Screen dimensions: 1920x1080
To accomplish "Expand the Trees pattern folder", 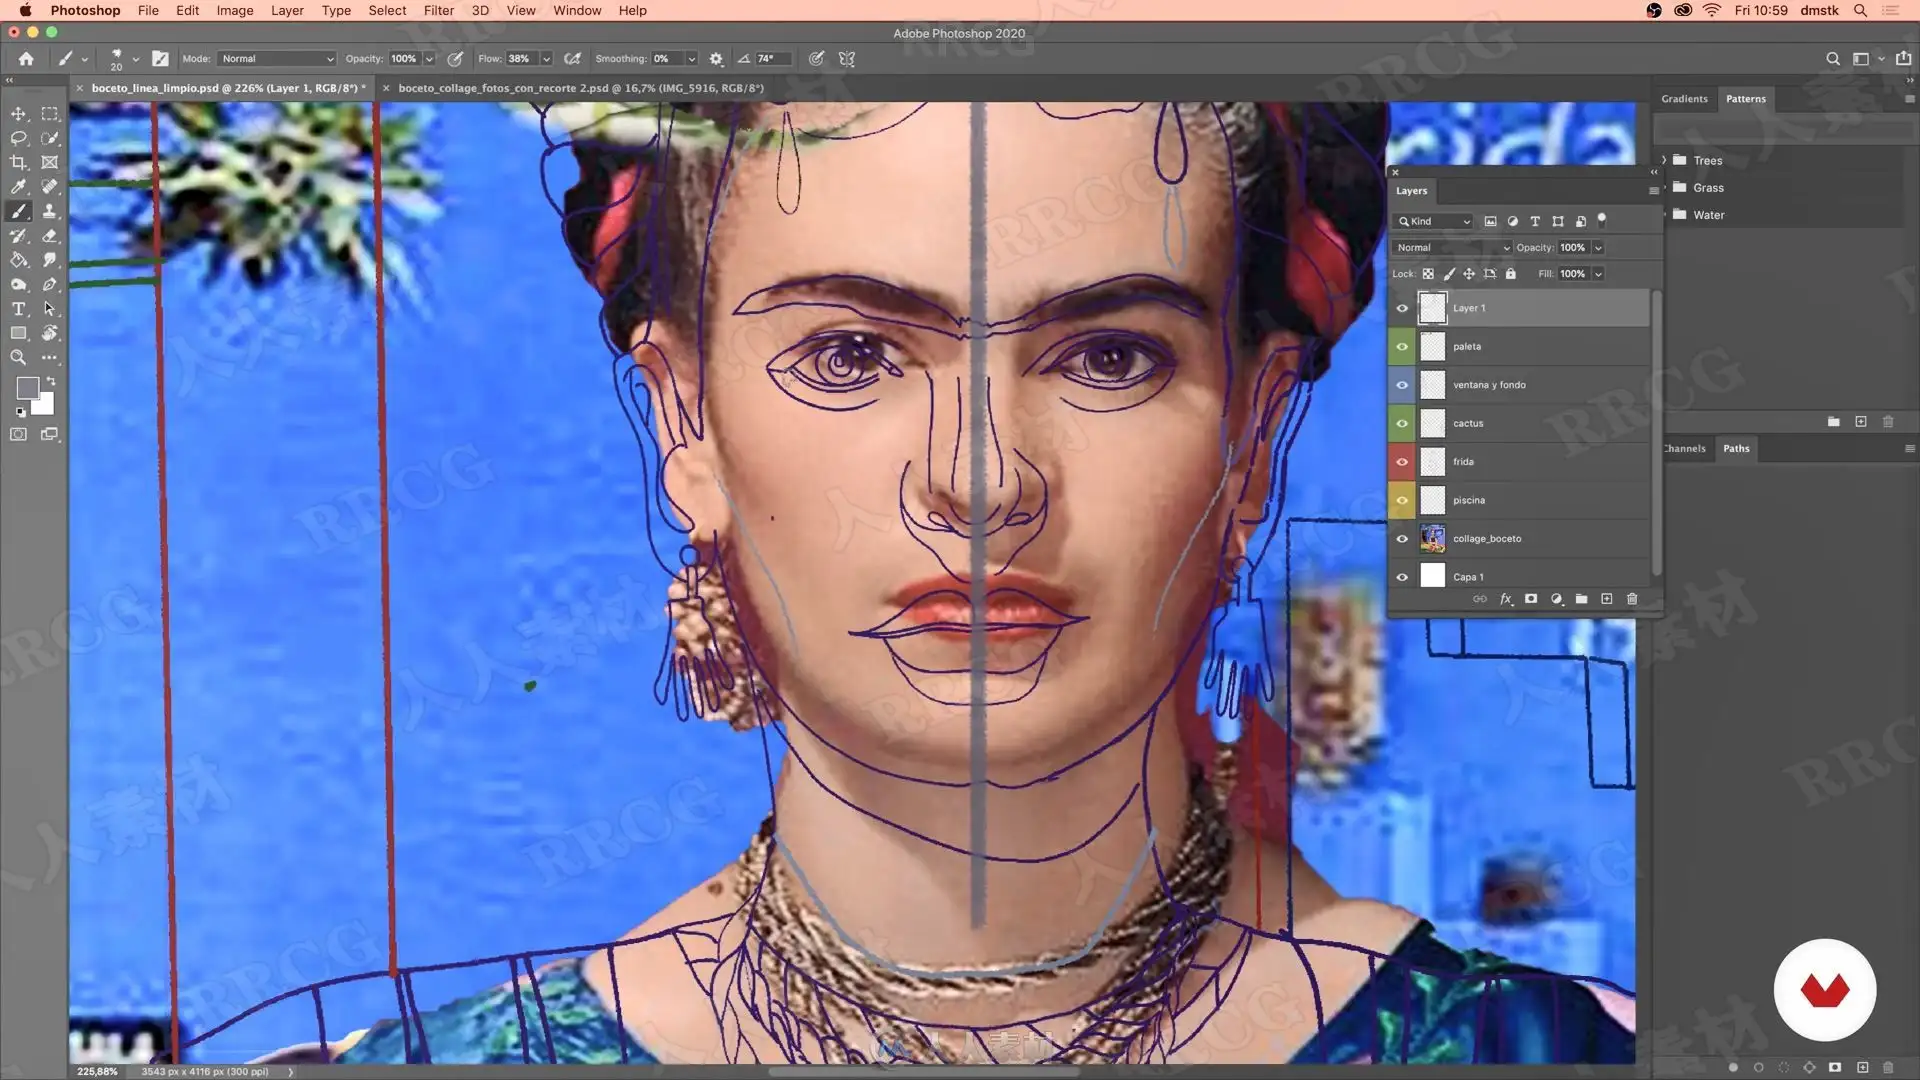I will pyautogui.click(x=1664, y=160).
